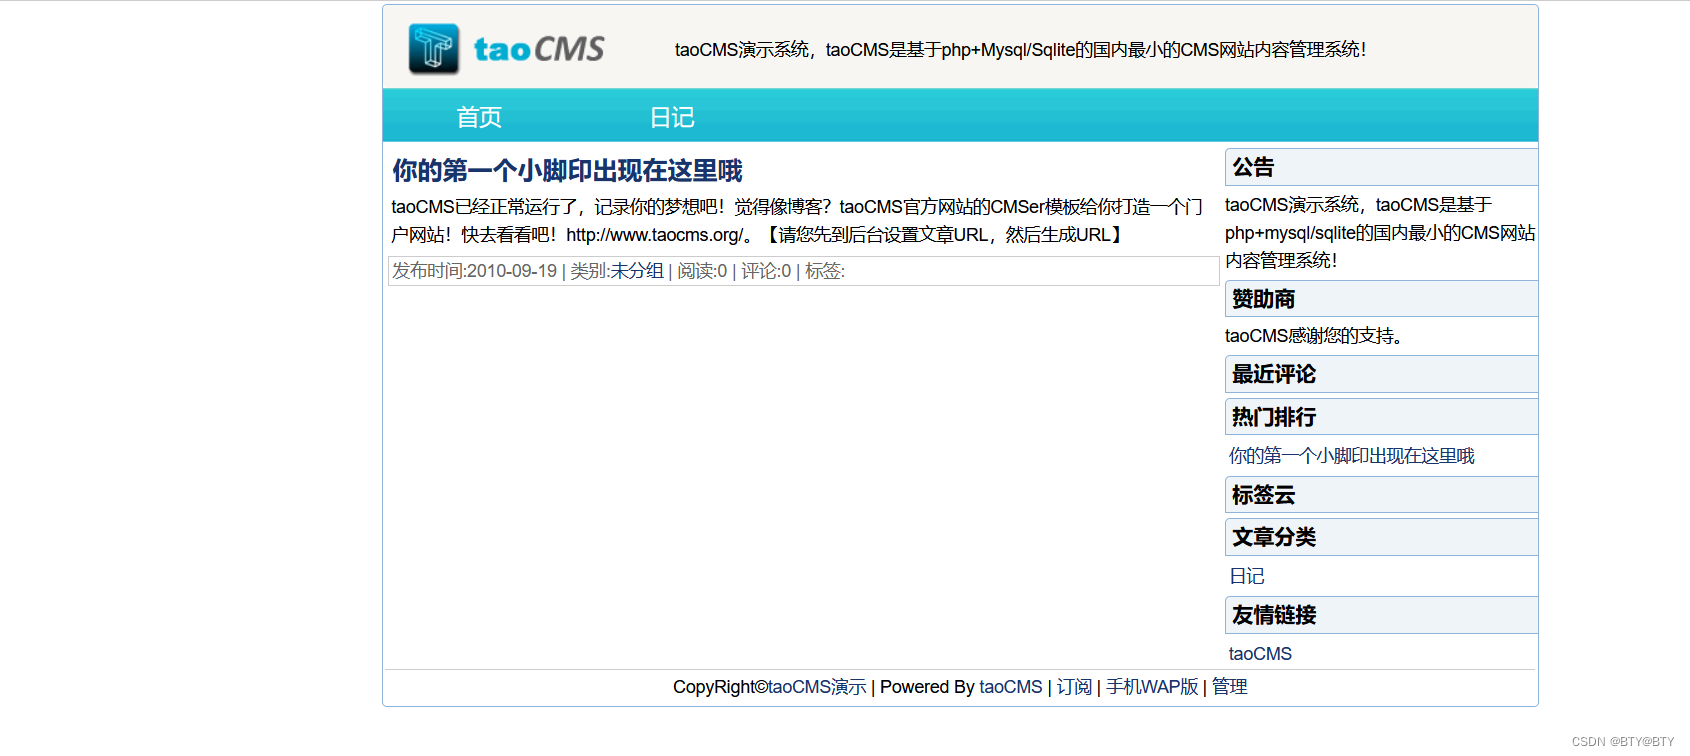Click the 评论:0 comment count text
The height and width of the screenshot is (756, 1690).
pyautogui.click(x=766, y=271)
